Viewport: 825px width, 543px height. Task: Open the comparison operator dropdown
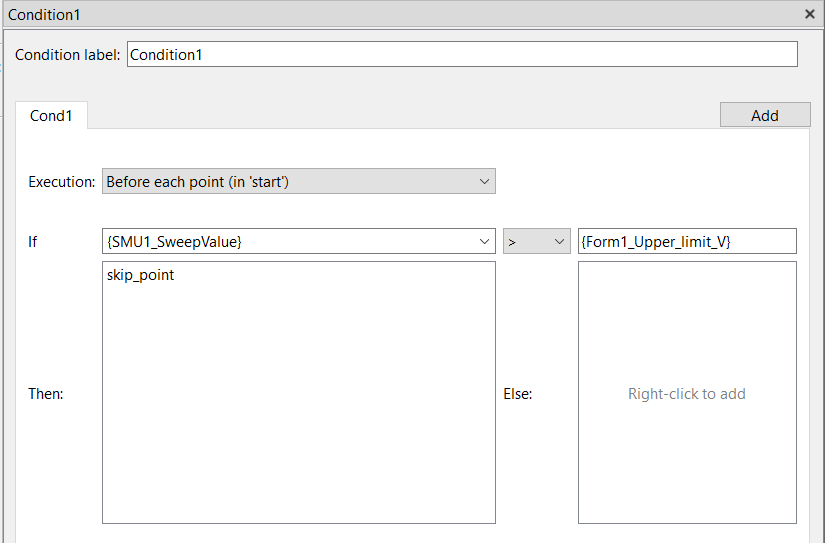click(537, 242)
